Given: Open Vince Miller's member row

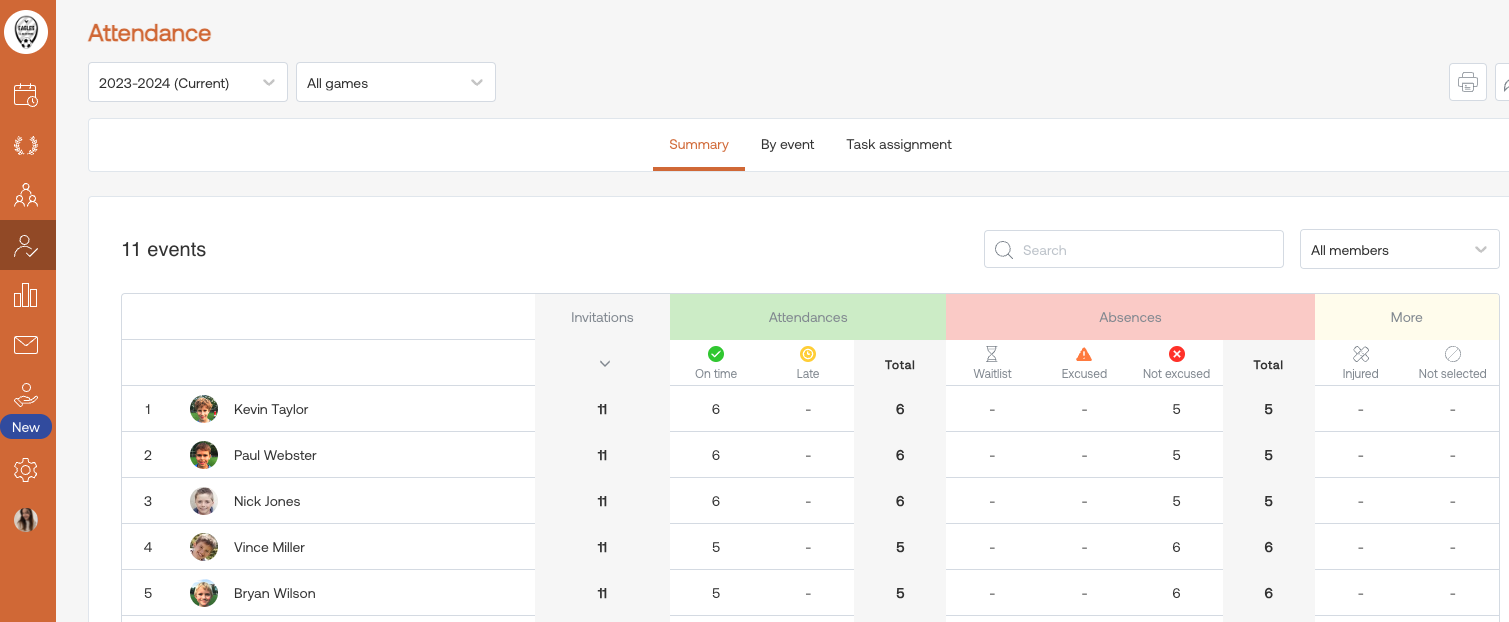Looking at the screenshot, I should [269, 547].
